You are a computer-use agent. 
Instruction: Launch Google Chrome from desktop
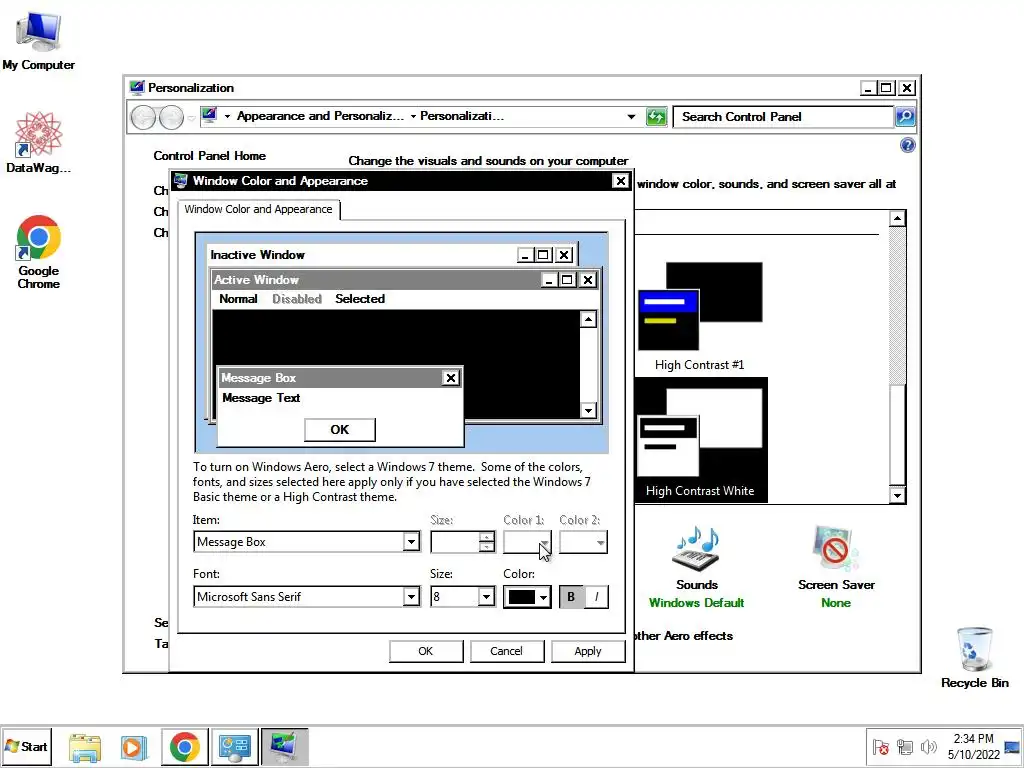pyautogui.click(x=39, y=251)
